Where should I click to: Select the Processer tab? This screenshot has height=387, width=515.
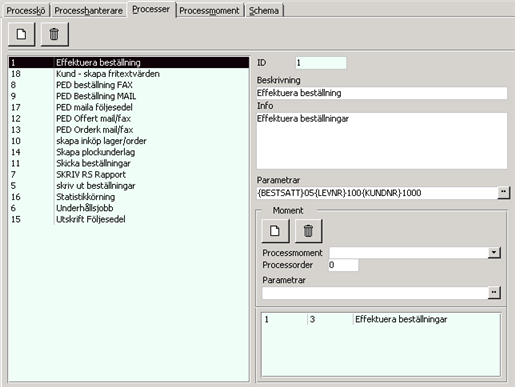pos(151,9)
